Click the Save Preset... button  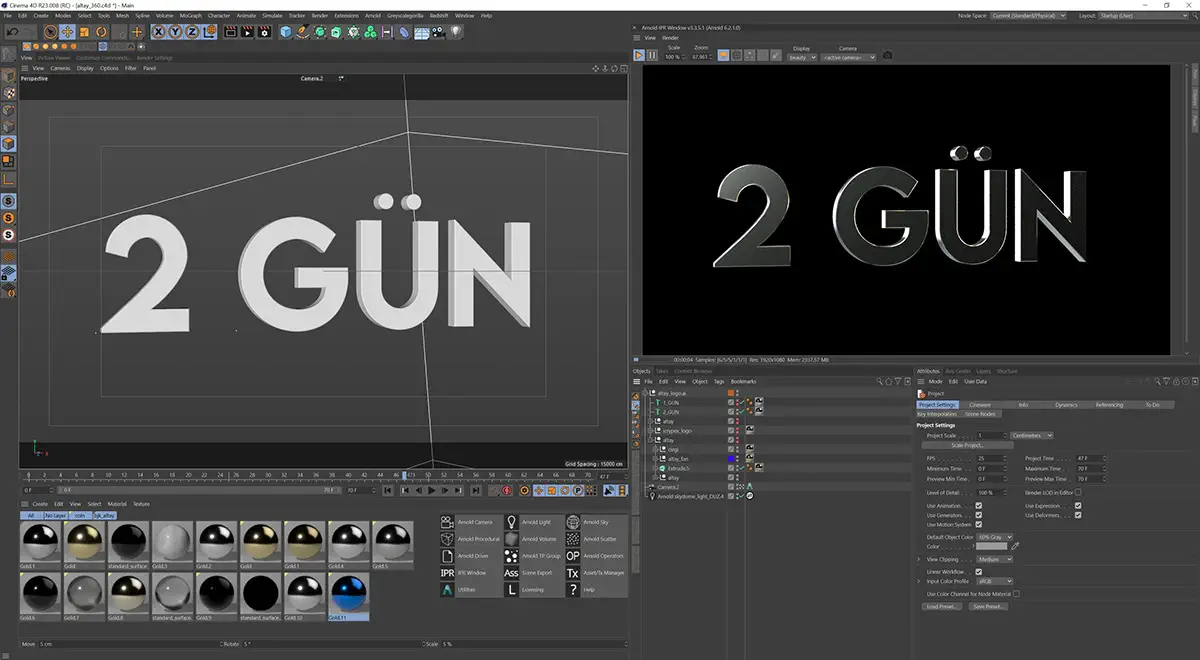coord(989,606)
